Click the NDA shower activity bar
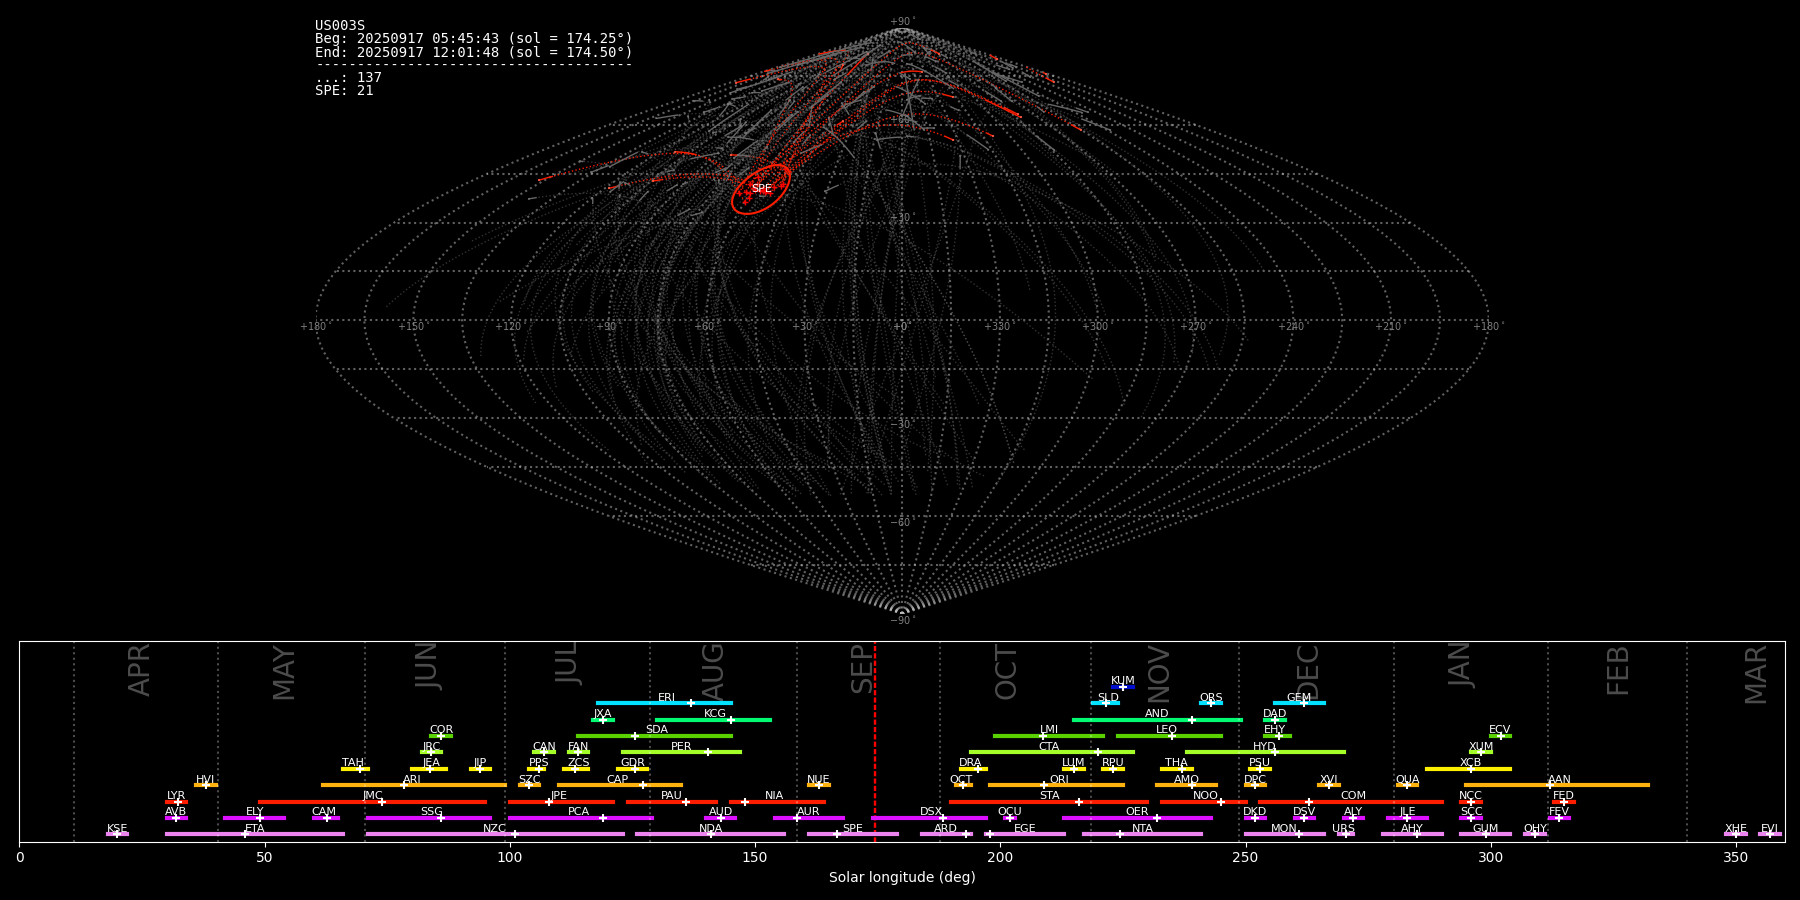This screenshot has height=900, width=1800. click(x=710, y=834)
